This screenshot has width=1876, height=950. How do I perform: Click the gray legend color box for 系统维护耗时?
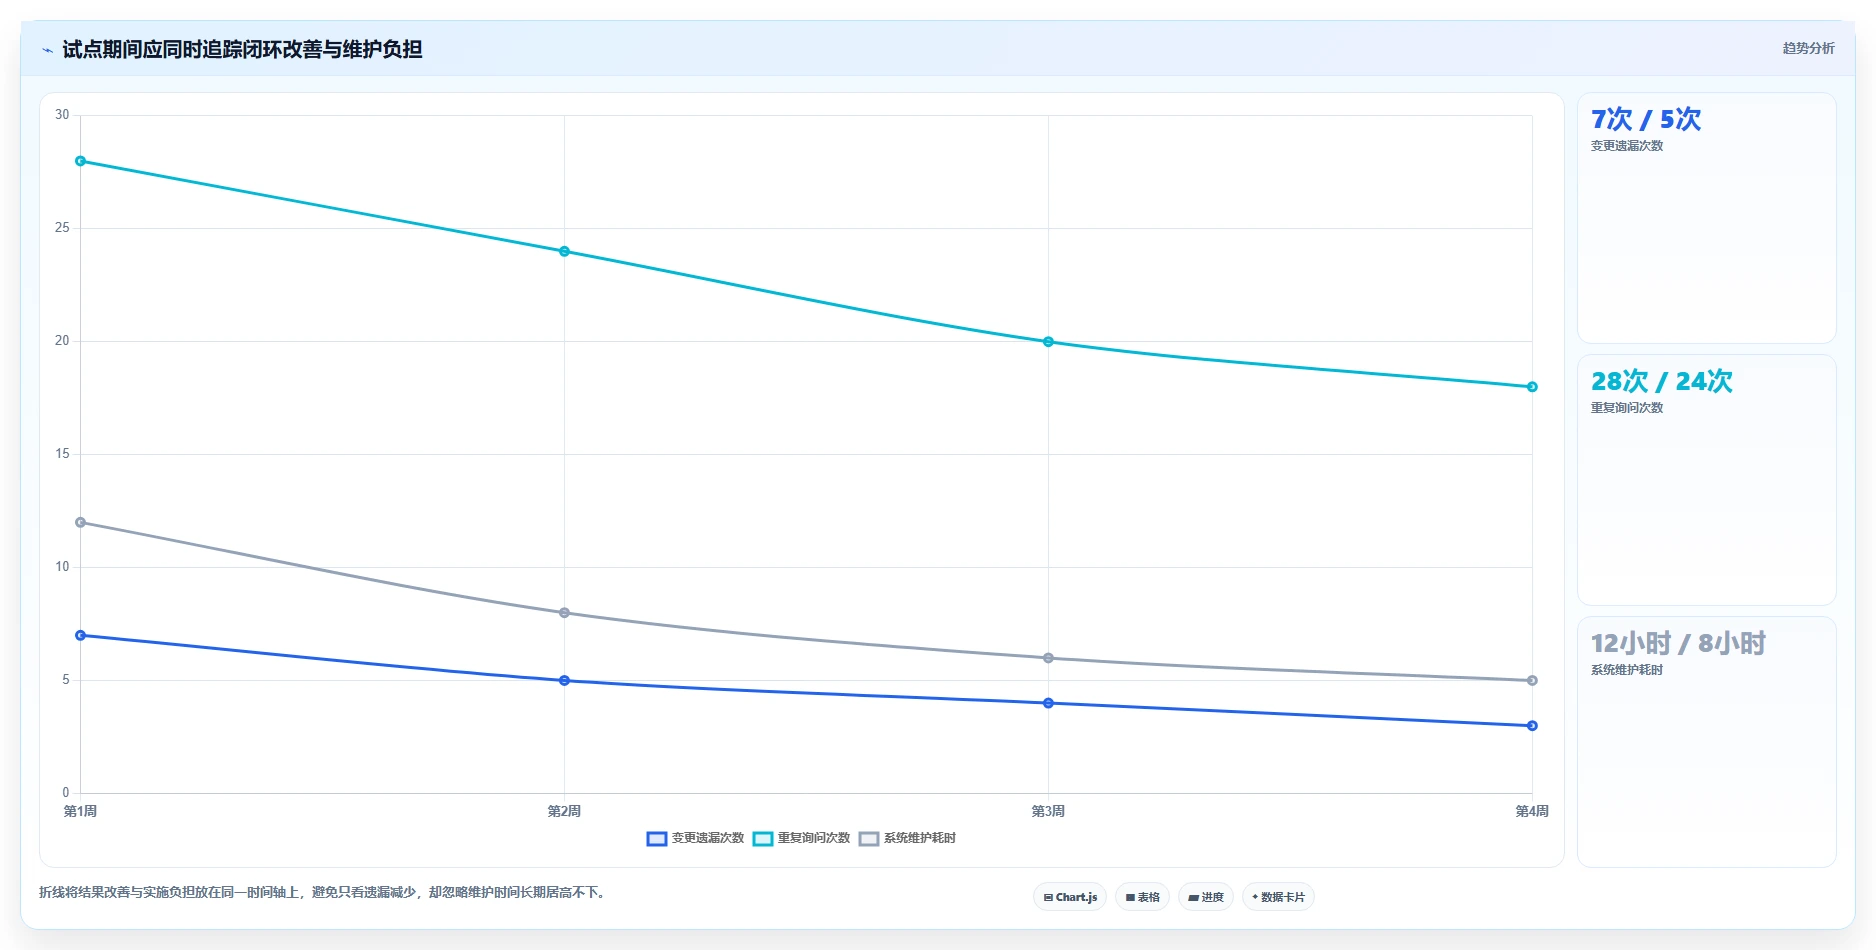(x=869, y=839)
